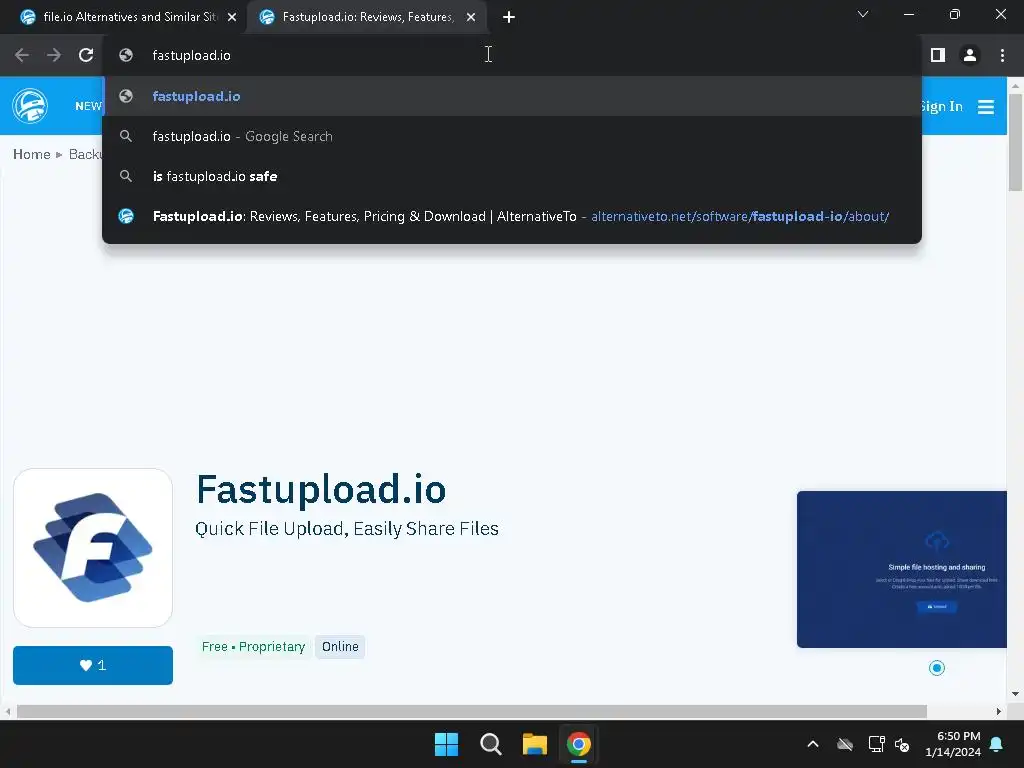This screenshot has height=768, width=1024.
Task: Click the address bar text fastupload.io
Action: pyautogui.click(x=191, y=56)
